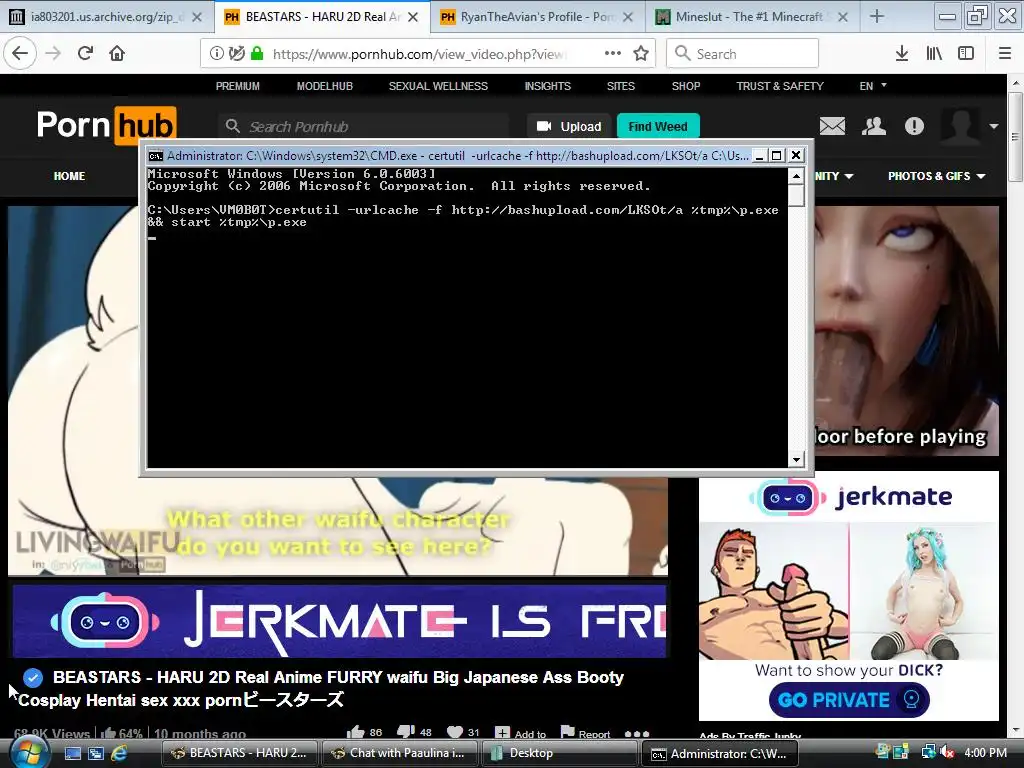The height and width of the screenshot is (768, 1024).
Task: Open a new browser tab with plus
Action: 877,17
